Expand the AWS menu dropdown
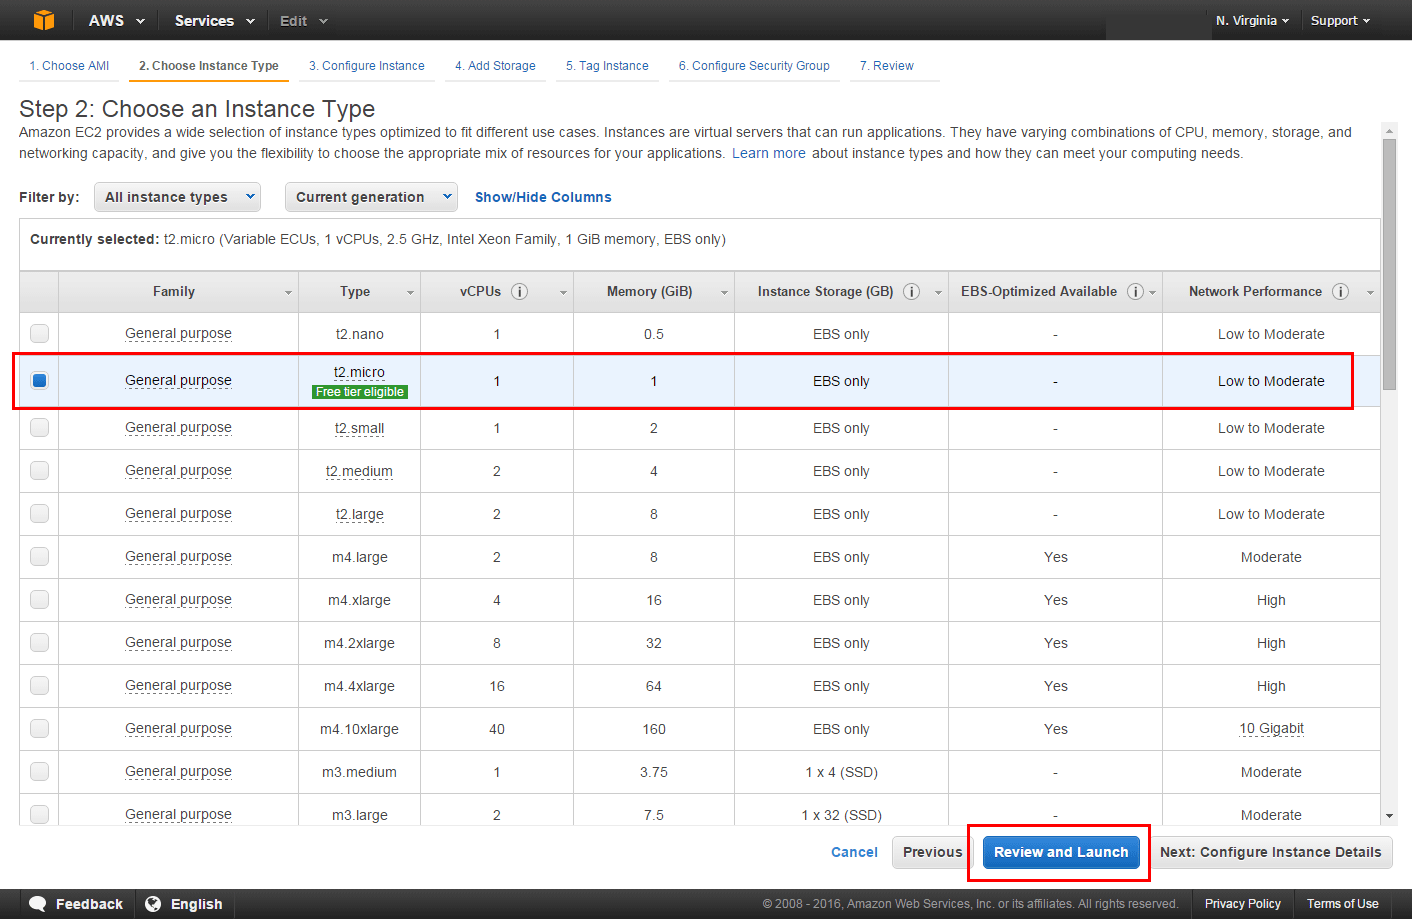The height and width of the screenshot is (919, 1412). point(116,20)
